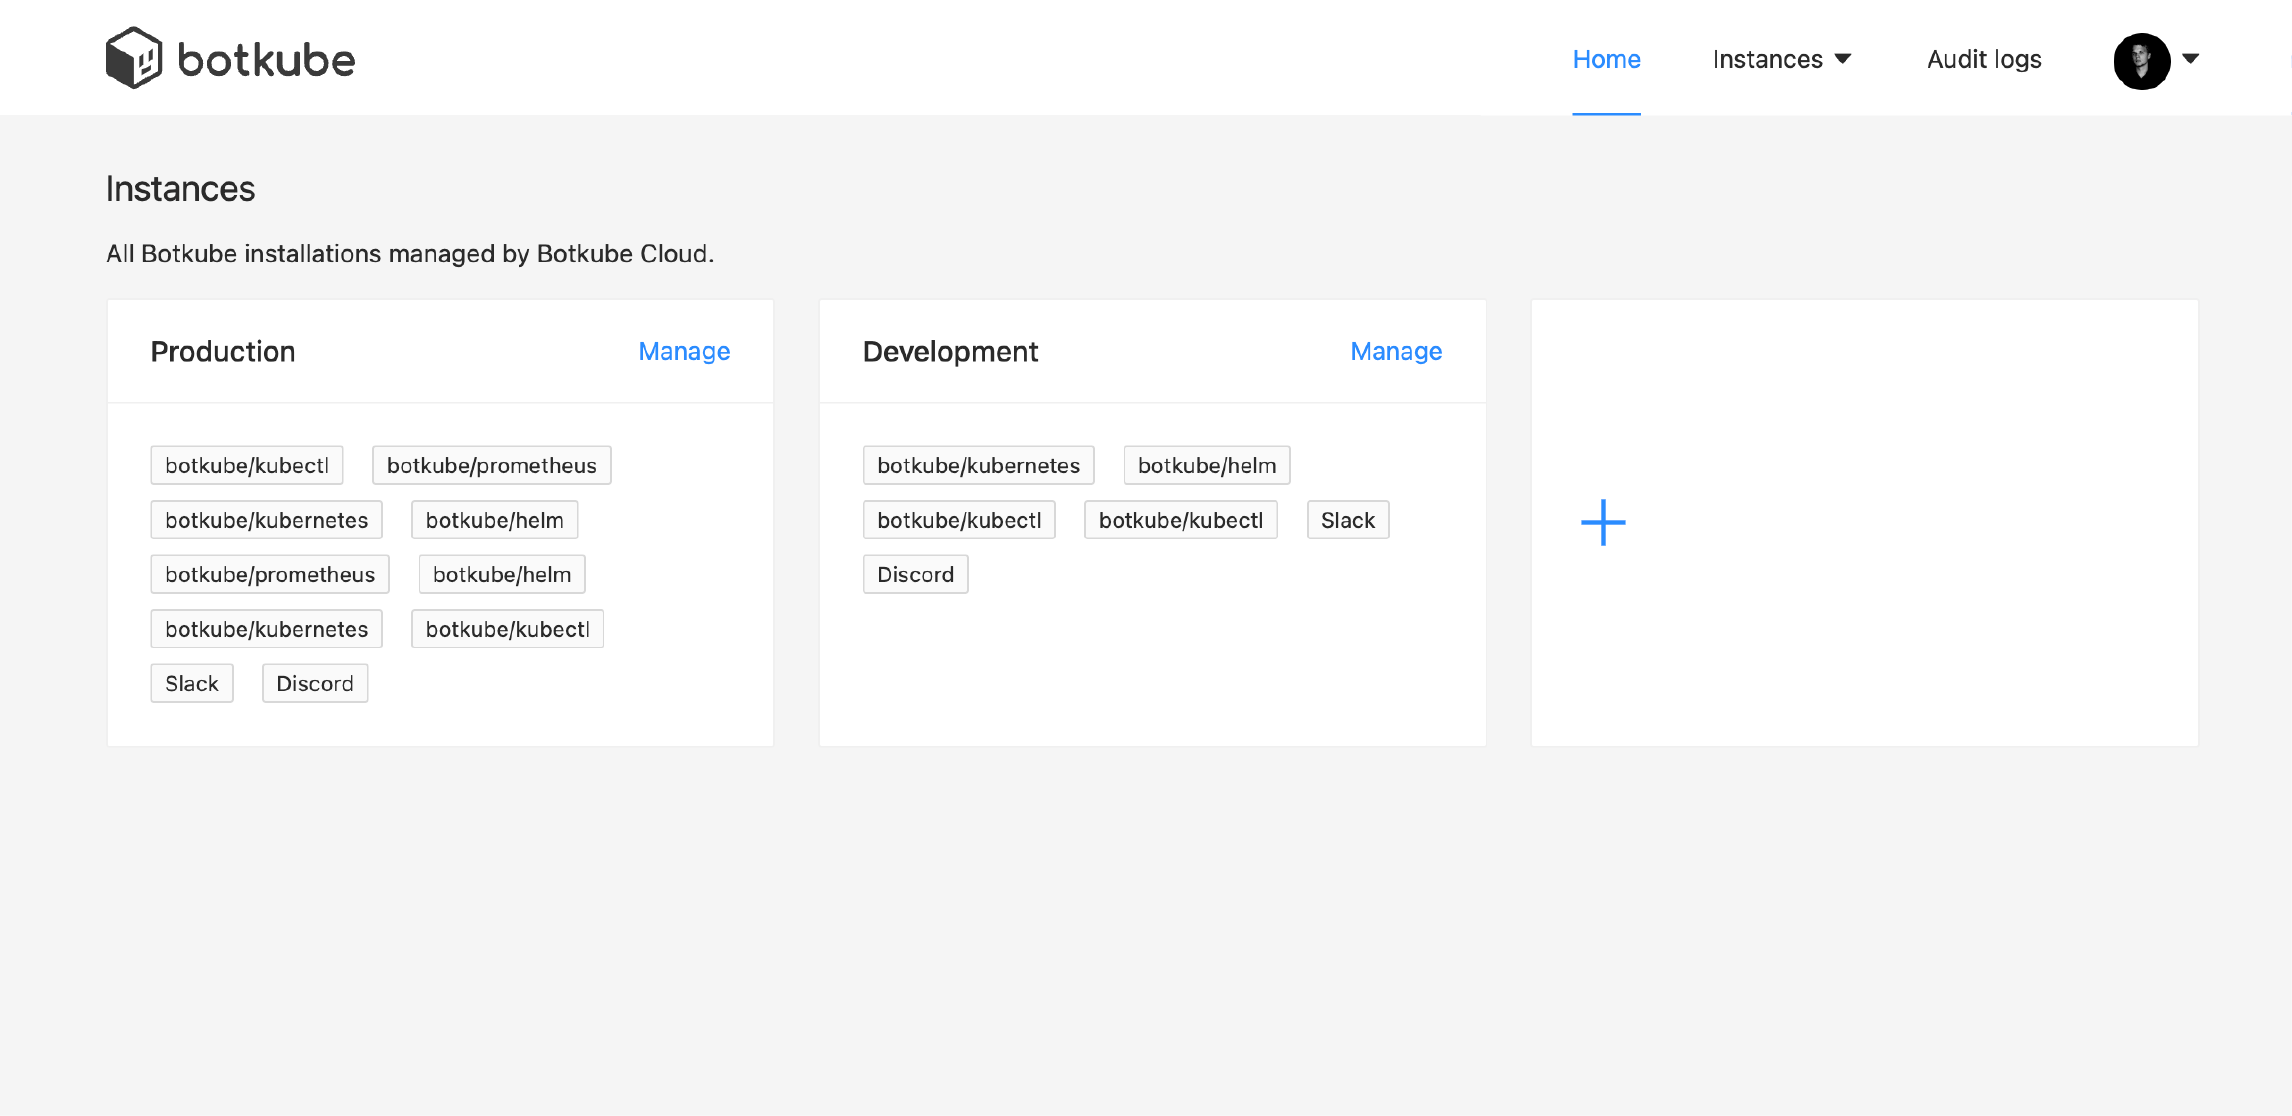2292x1116 pixels.
Task: Select the botkube/kubectl tag in Development
Action: point(959,519)
